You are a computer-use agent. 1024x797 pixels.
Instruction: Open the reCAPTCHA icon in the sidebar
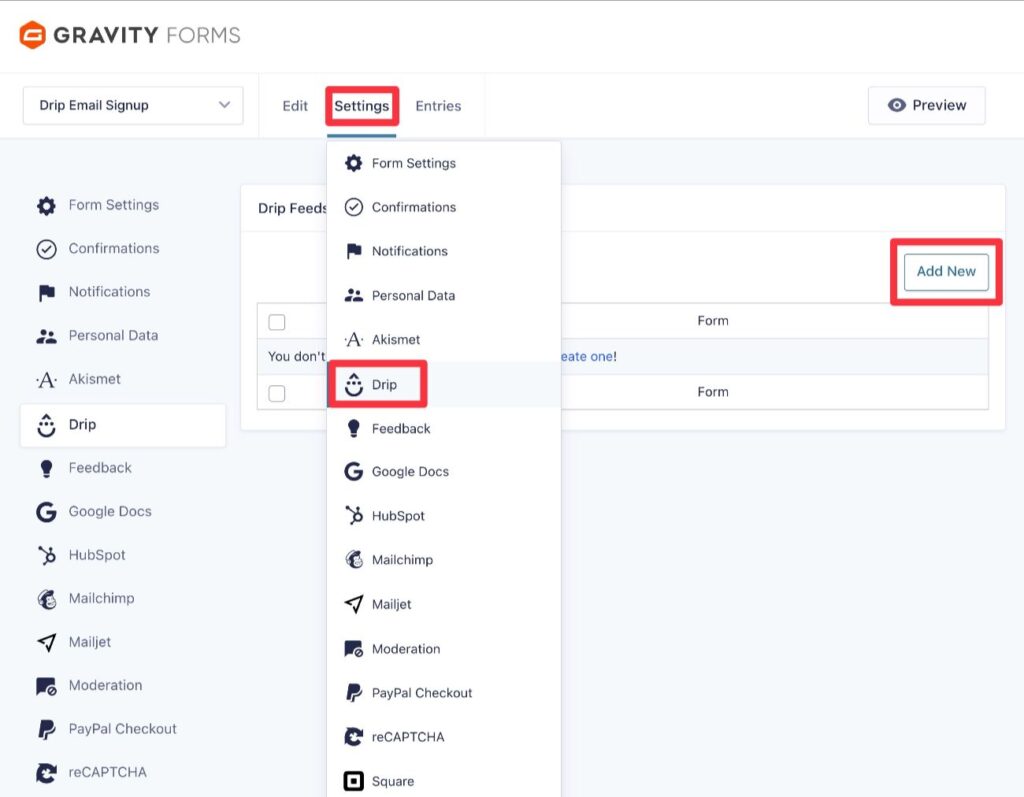point(46,773)
